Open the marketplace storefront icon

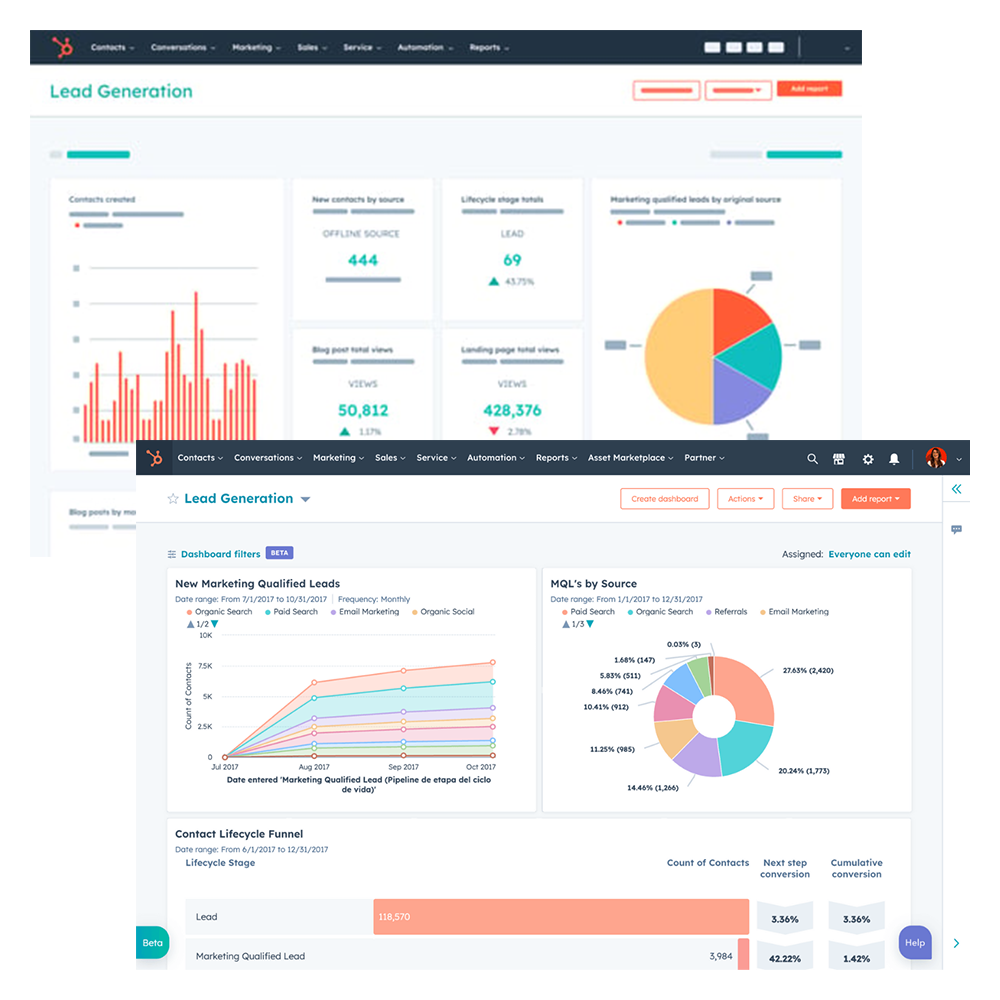pyautogui.click(x=839, y=459)
